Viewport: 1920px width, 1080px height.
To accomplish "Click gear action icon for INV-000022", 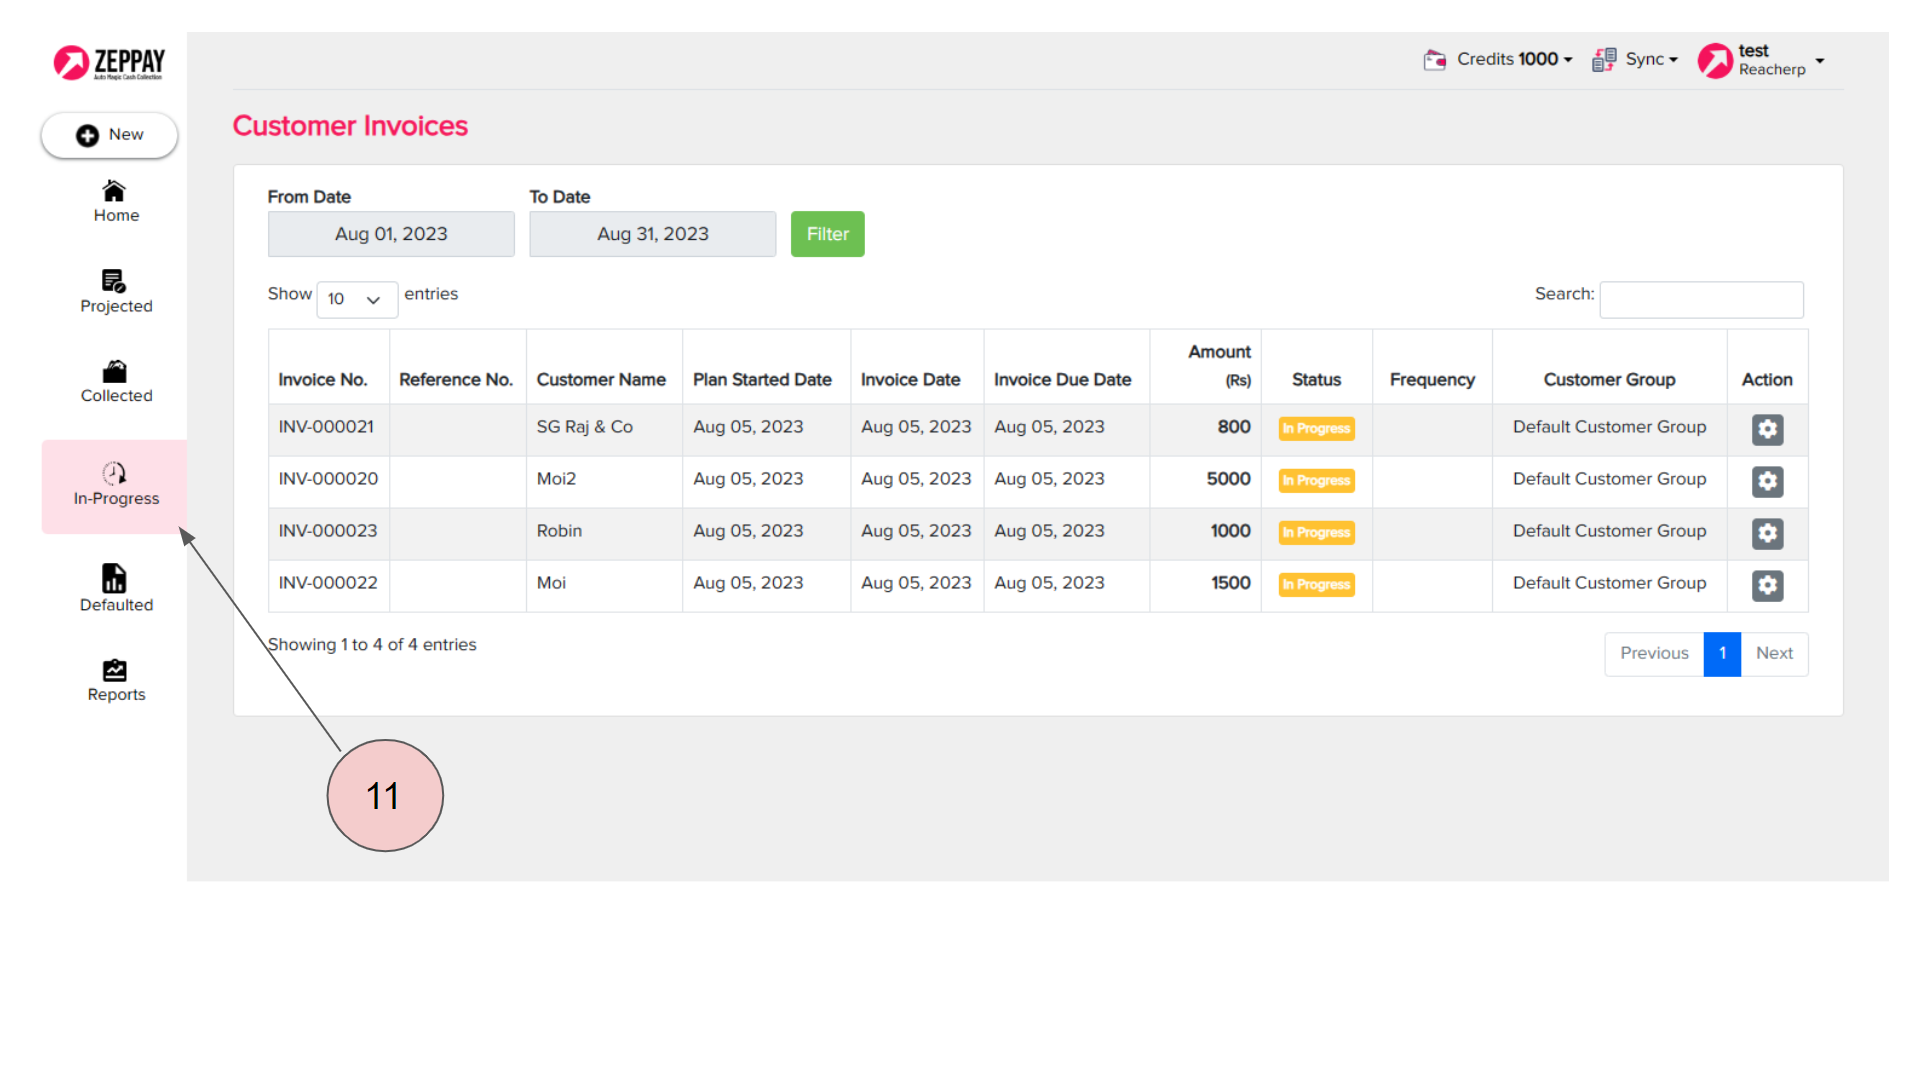I will pos(1767,585).
